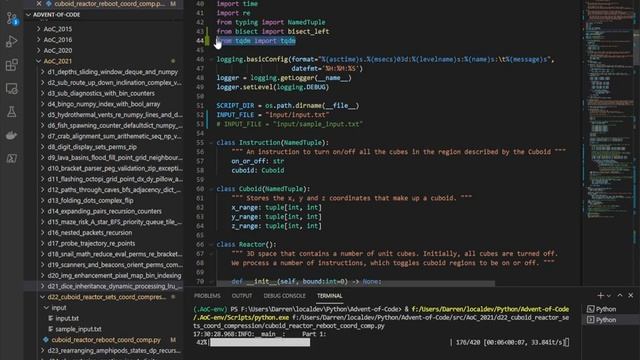Screen dimensions: 640x360
Task: Click line number 52 in the gutter
Action: pos(200,115)
